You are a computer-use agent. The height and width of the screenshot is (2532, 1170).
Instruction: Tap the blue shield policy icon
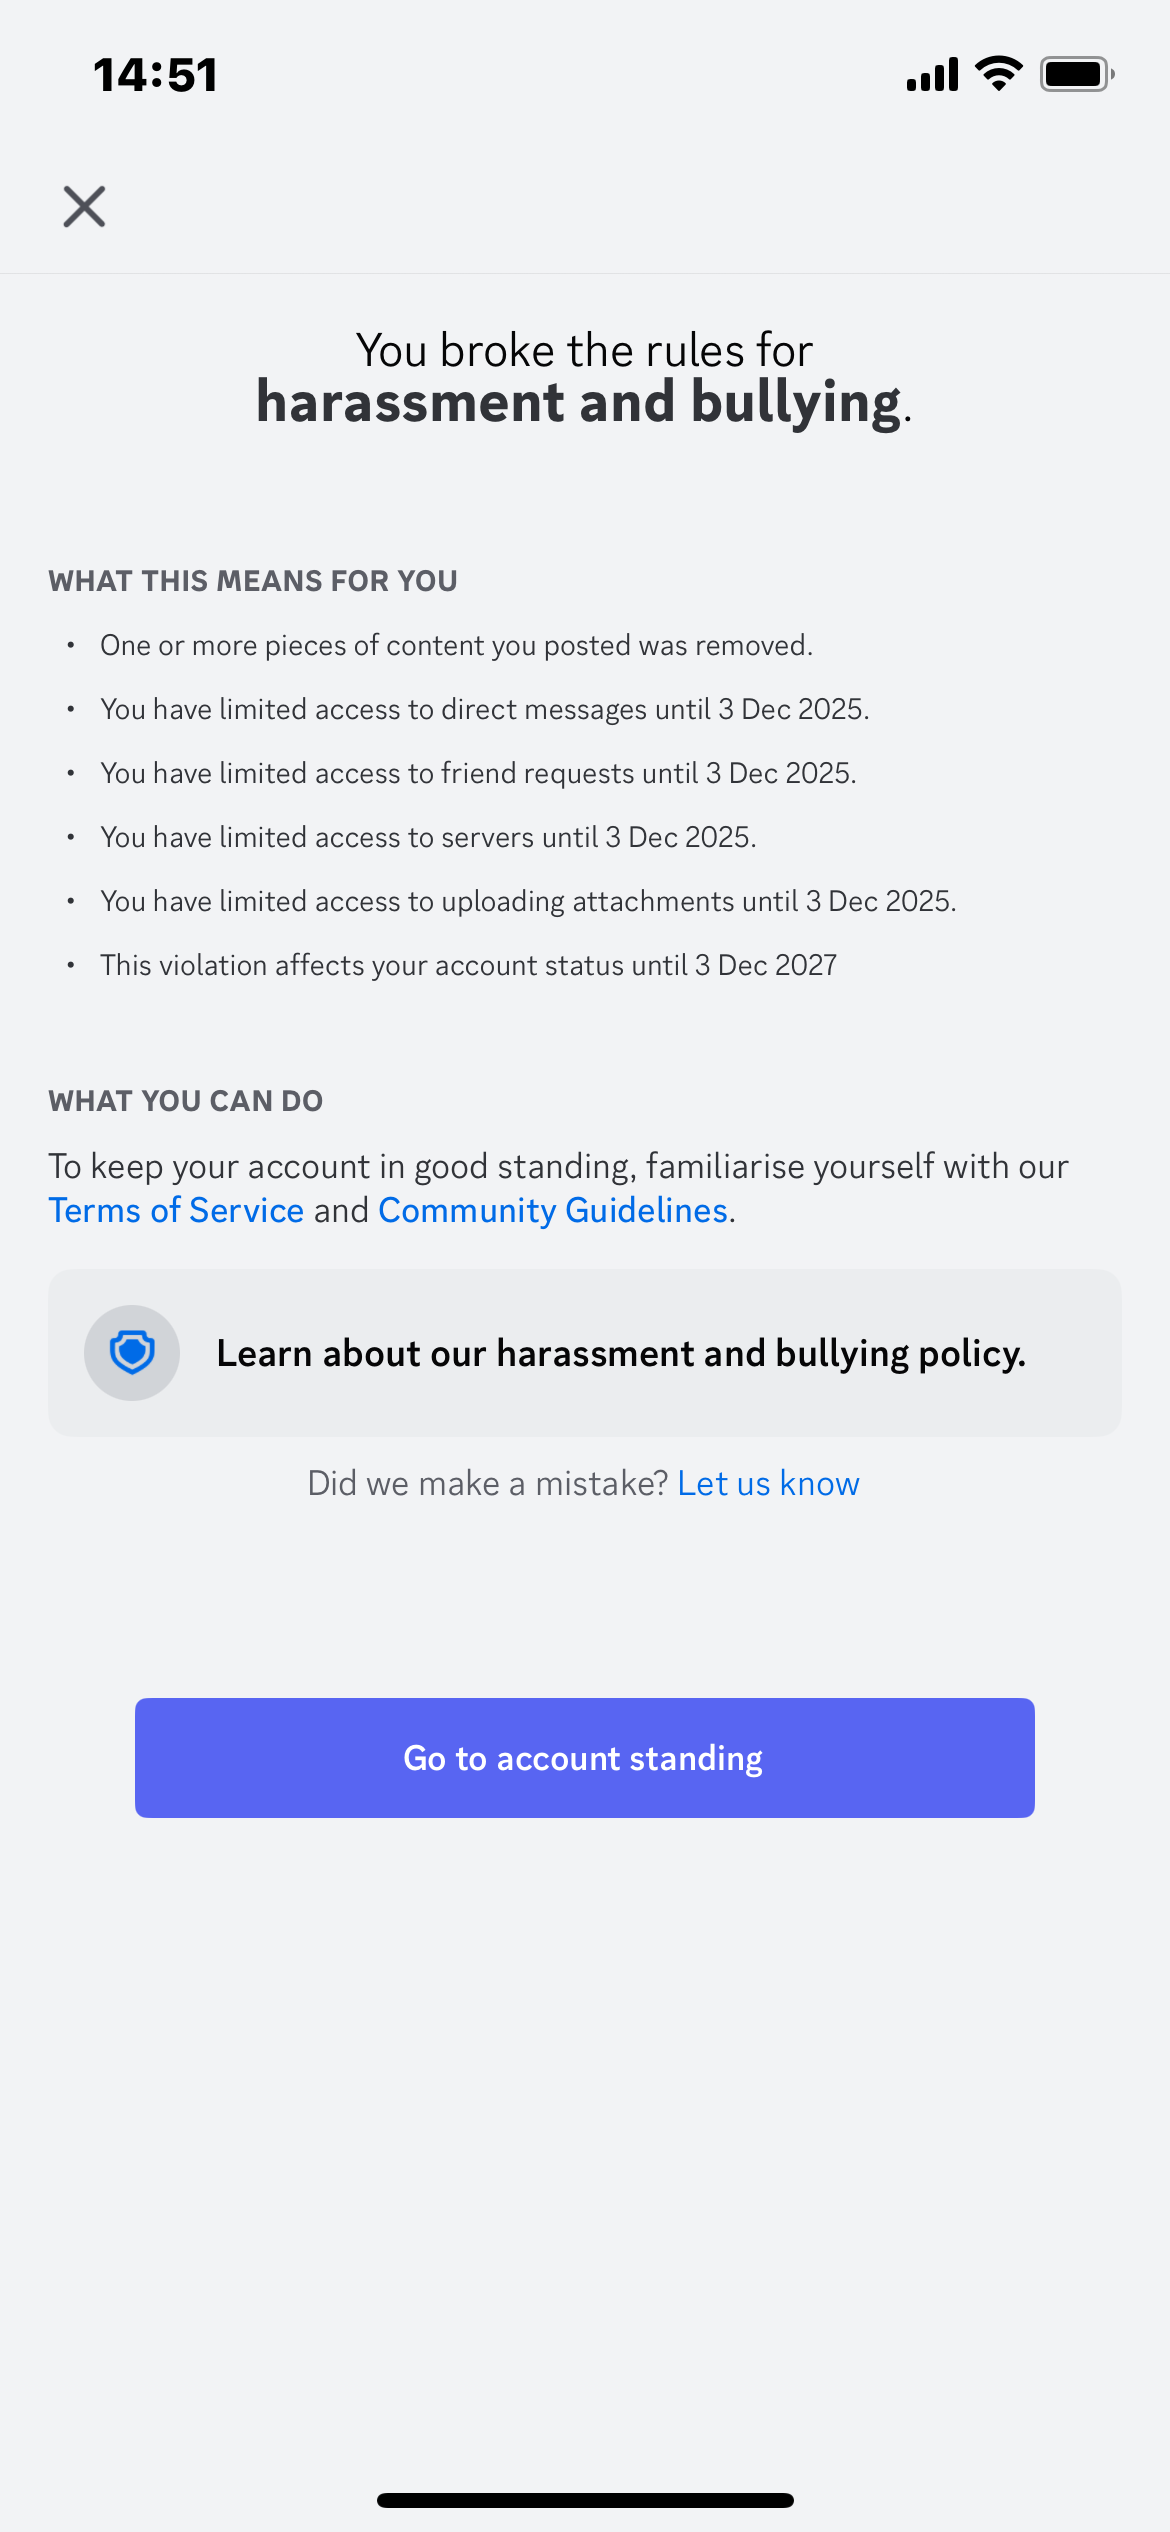[132, 1353]
